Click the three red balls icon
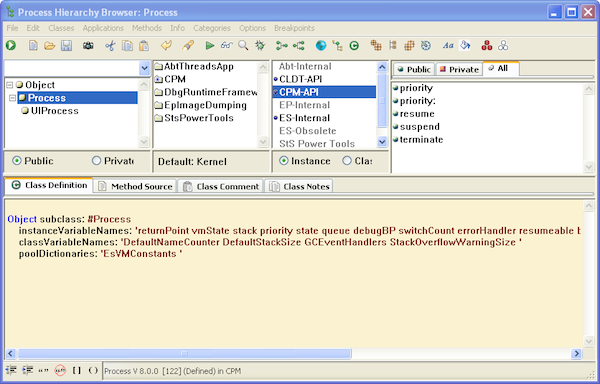 click(x=487, y=46)
